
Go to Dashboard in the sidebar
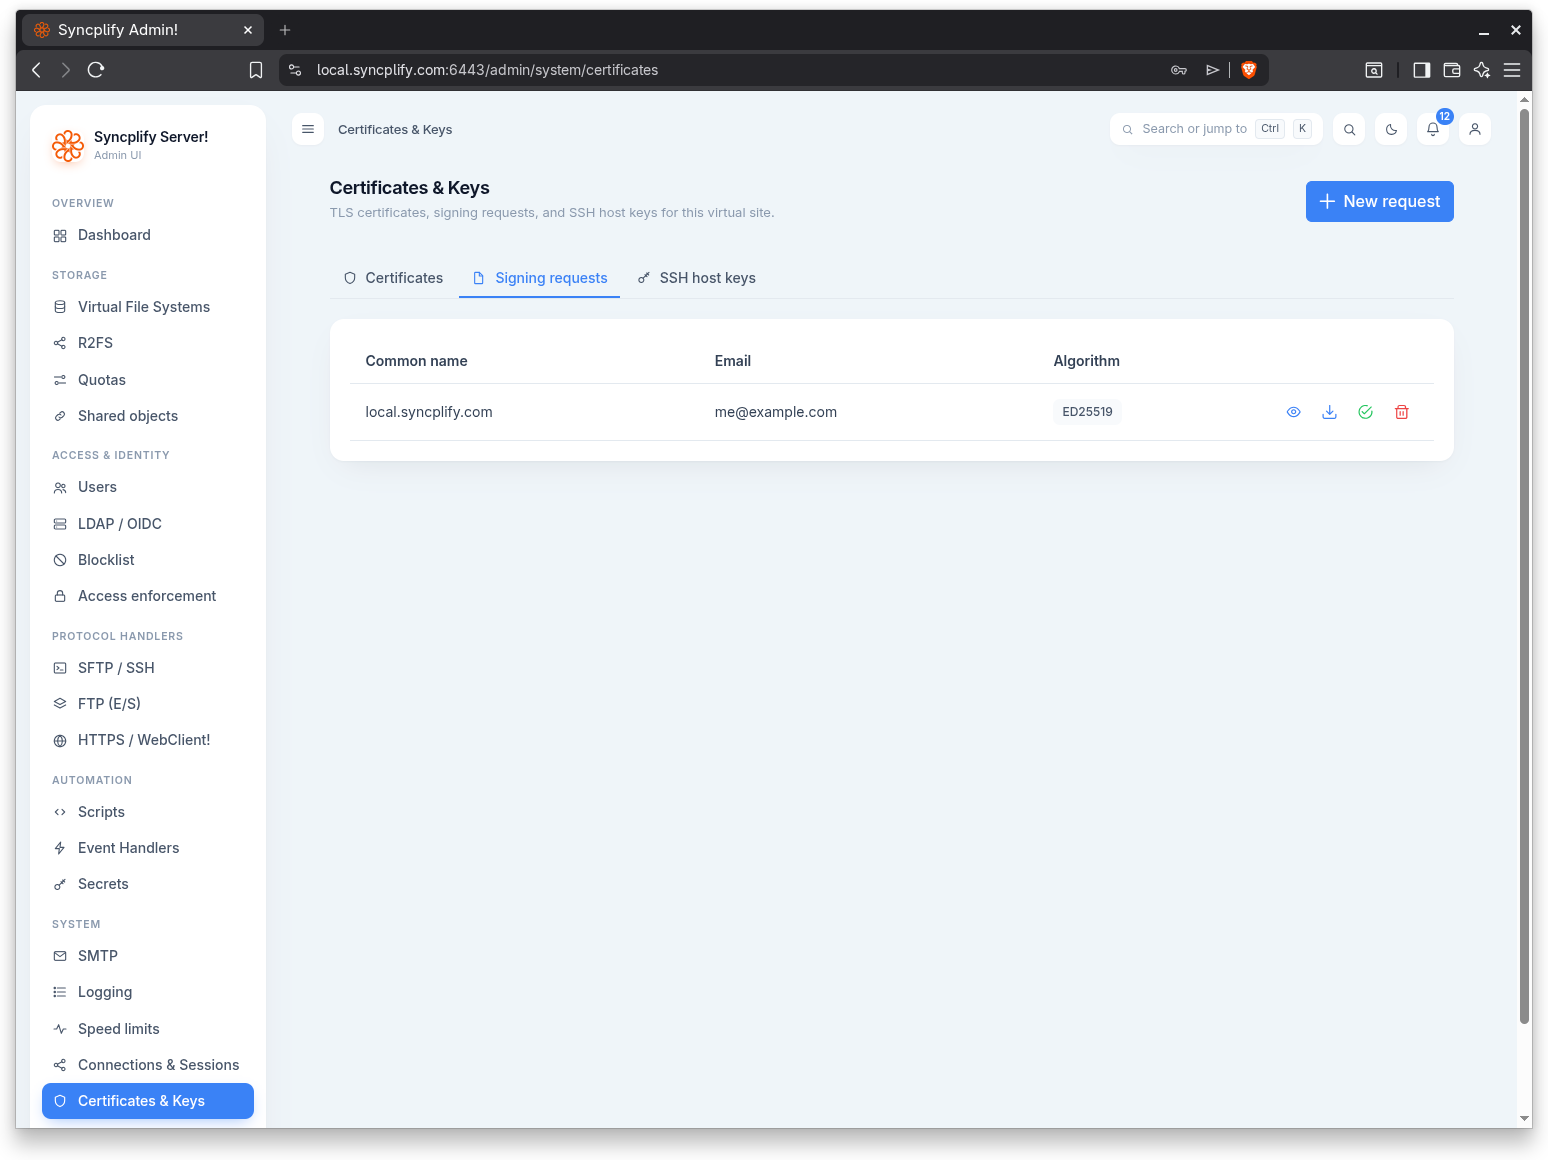click(148, 235)
